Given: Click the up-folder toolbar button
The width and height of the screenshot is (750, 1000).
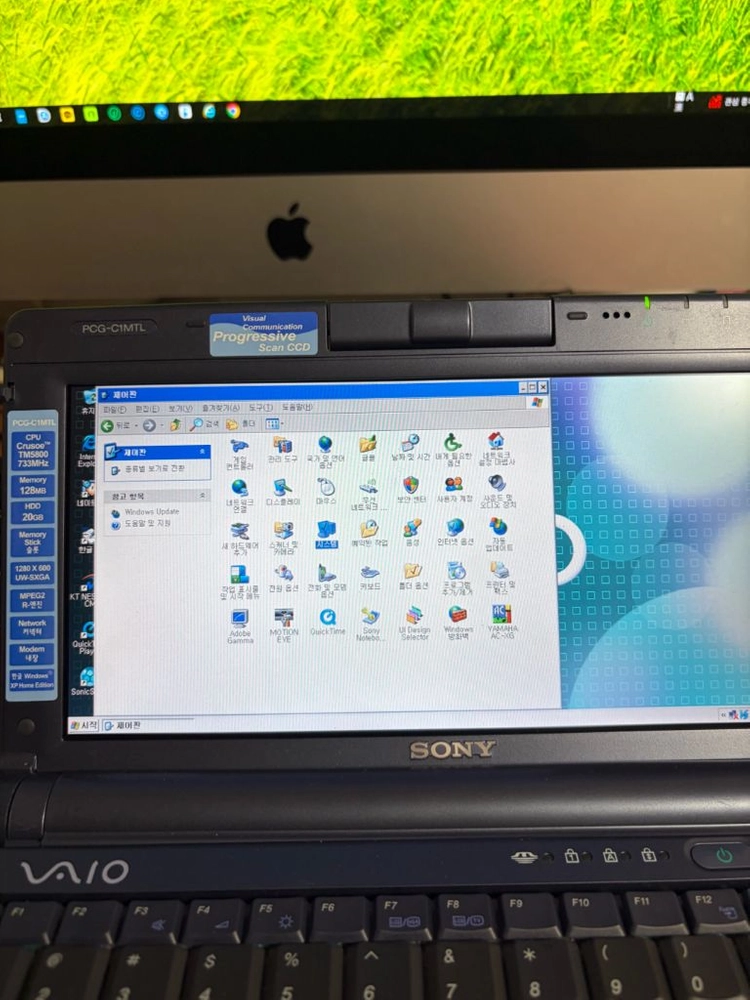Looking at the screenshot, I should click(175, 425).
